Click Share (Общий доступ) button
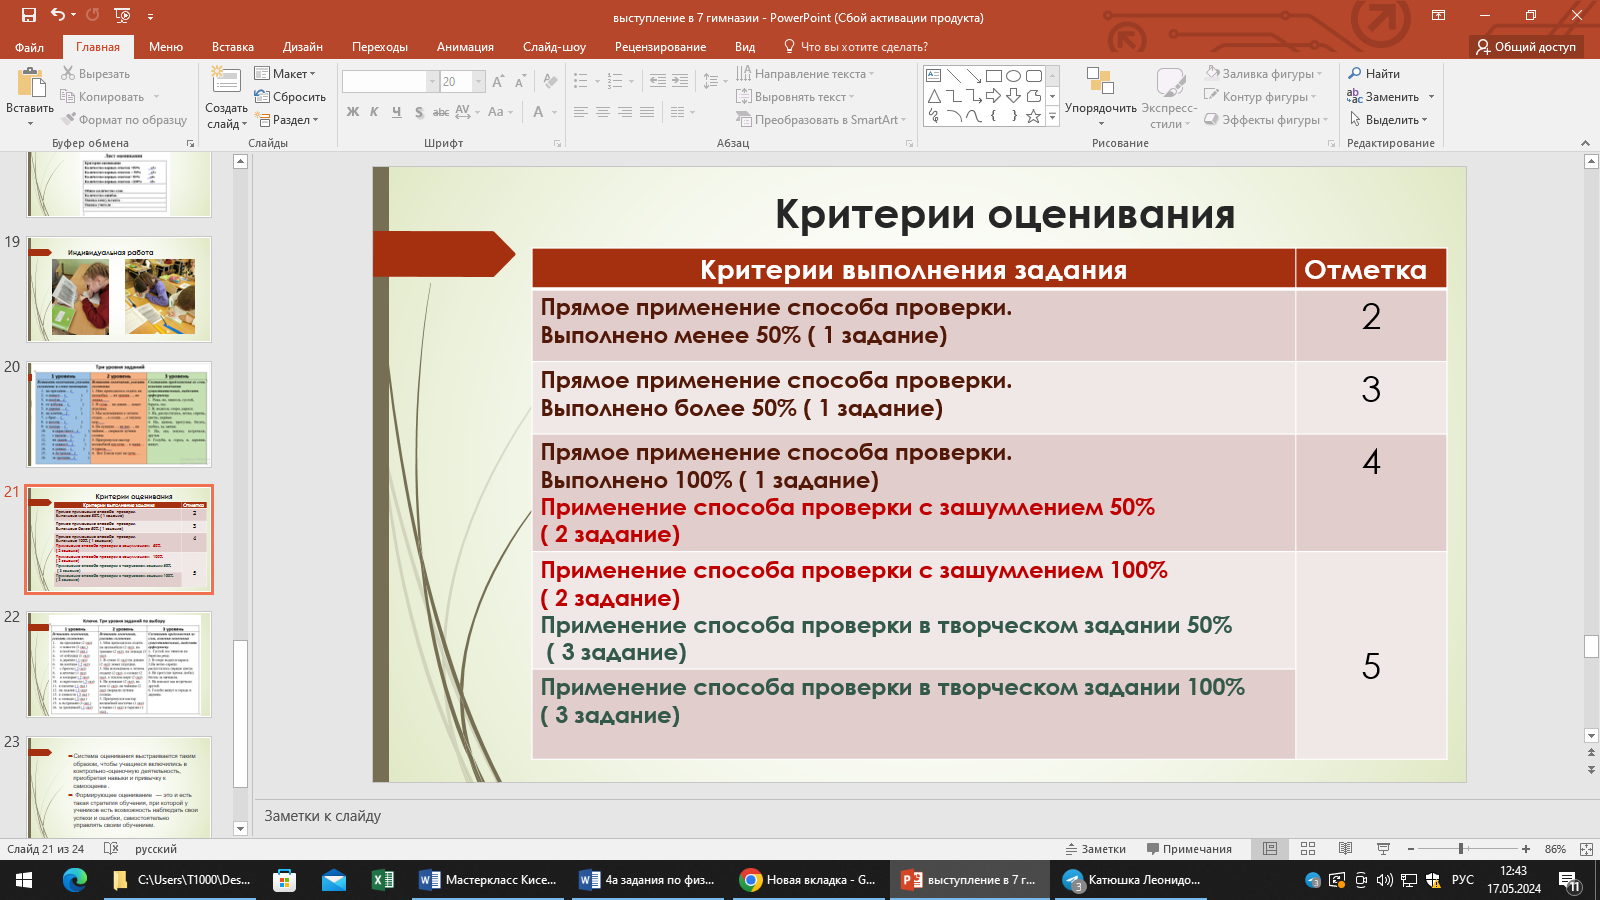1600x900 pixels. [1526, 47]
